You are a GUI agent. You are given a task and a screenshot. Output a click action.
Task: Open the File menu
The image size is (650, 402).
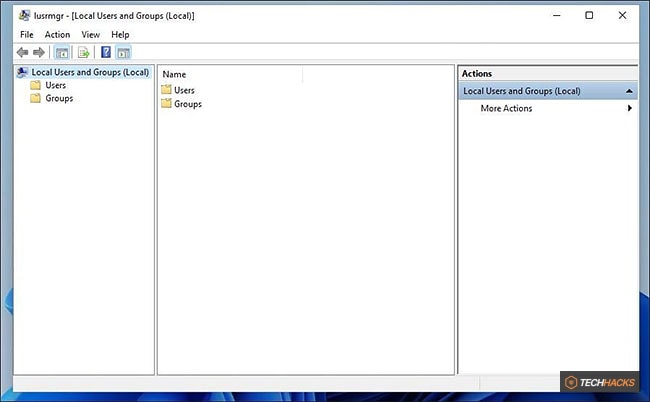coord(27,35)
